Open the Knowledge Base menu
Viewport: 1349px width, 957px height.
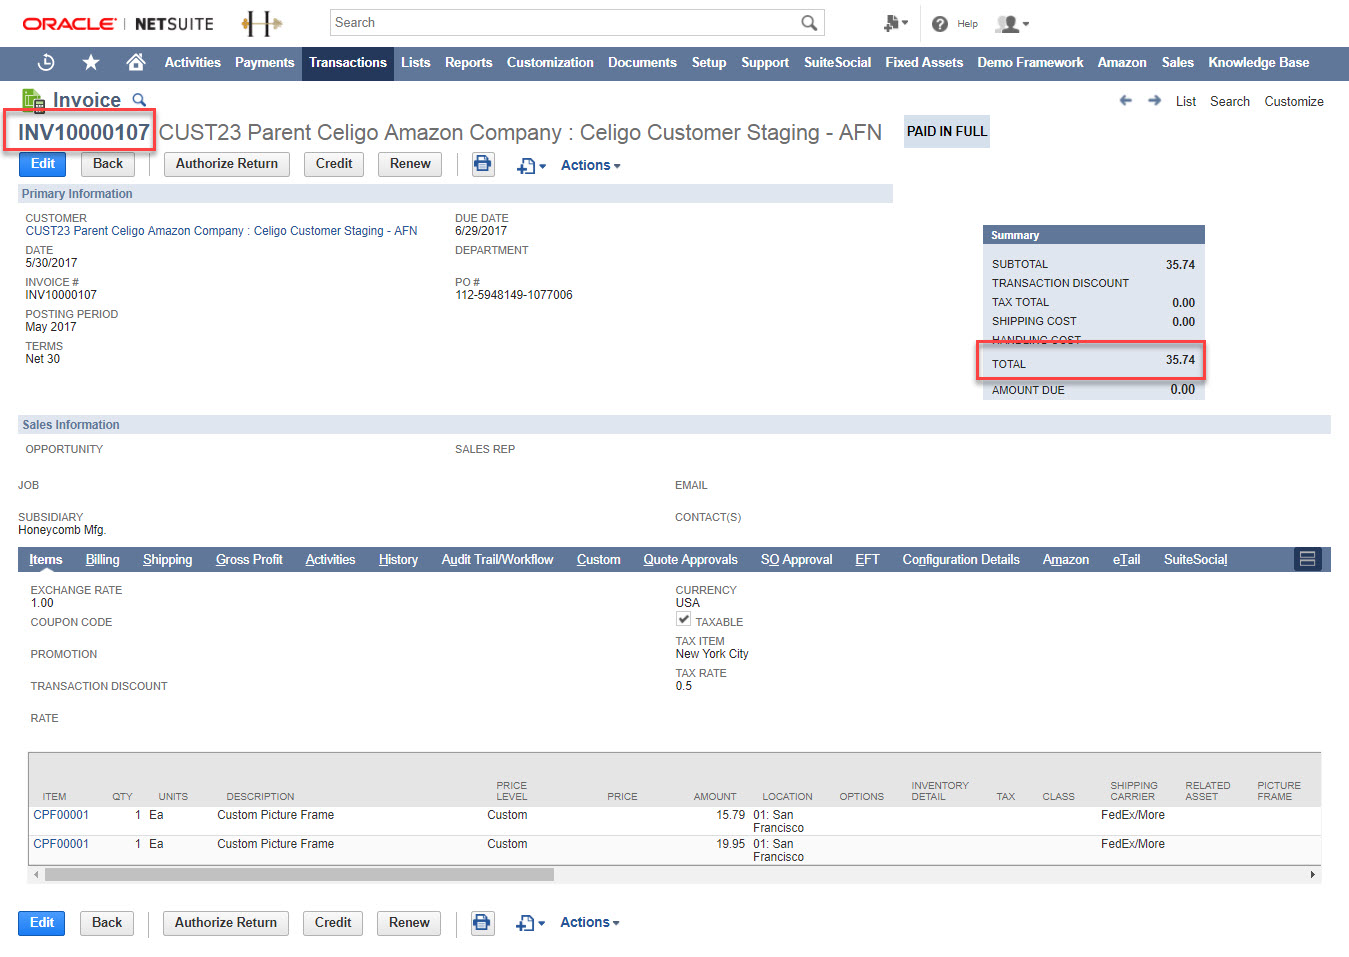pos(1259,63)
